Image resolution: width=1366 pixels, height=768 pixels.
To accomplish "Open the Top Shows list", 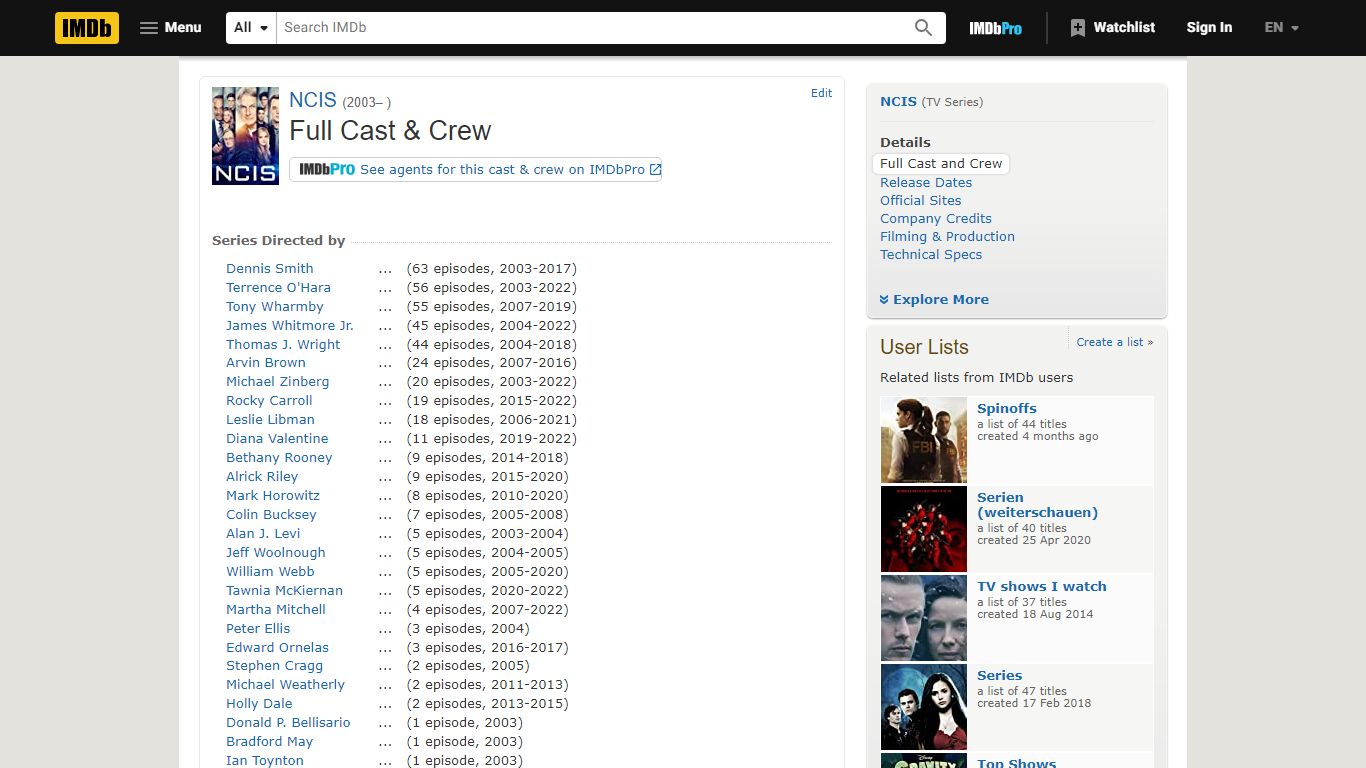I will (1017, 763).
